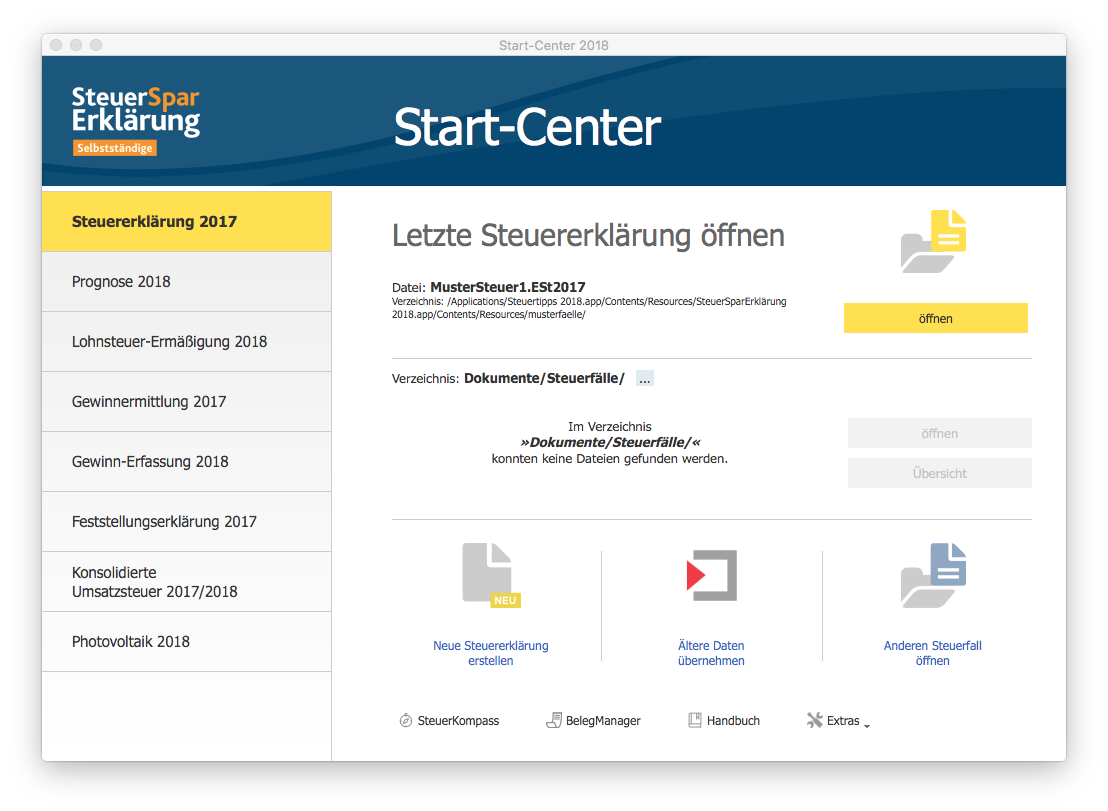Open the Lohnsteuer-Ermäßigung 2018 section
The height and width of the screenshot is (811, 1108).
[x=187, y=341]
